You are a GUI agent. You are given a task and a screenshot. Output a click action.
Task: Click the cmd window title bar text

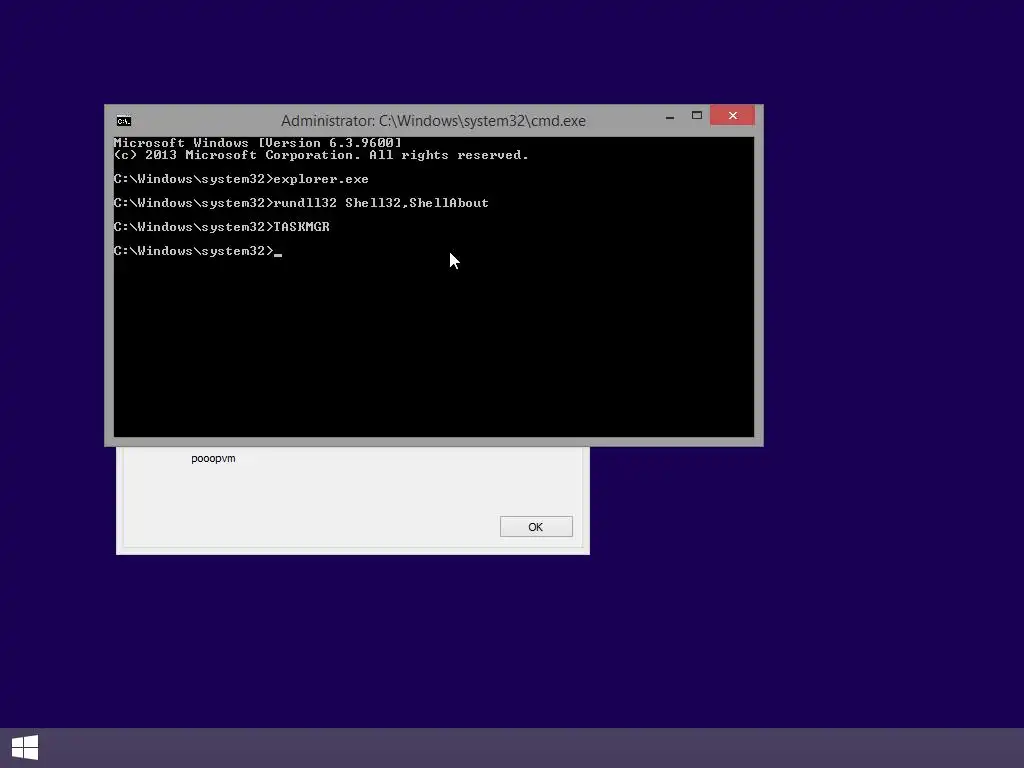[x=433, y=121]
